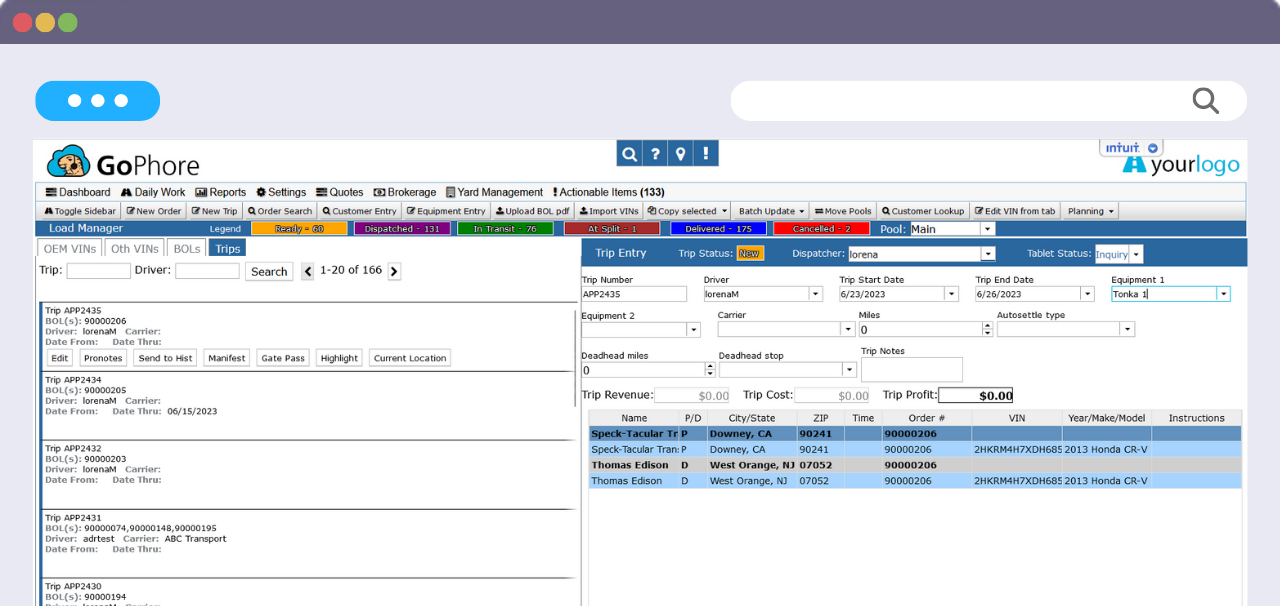Image resolution: width=1280 pixels, height=606 pixels.
Task: Open the Brokerage menu
Action: [x=405, y=192]
